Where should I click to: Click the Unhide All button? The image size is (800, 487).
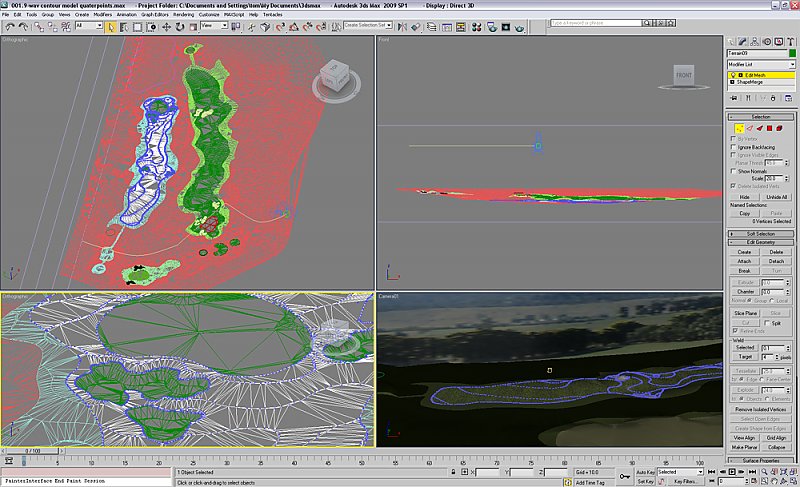[x=777, y=197]
